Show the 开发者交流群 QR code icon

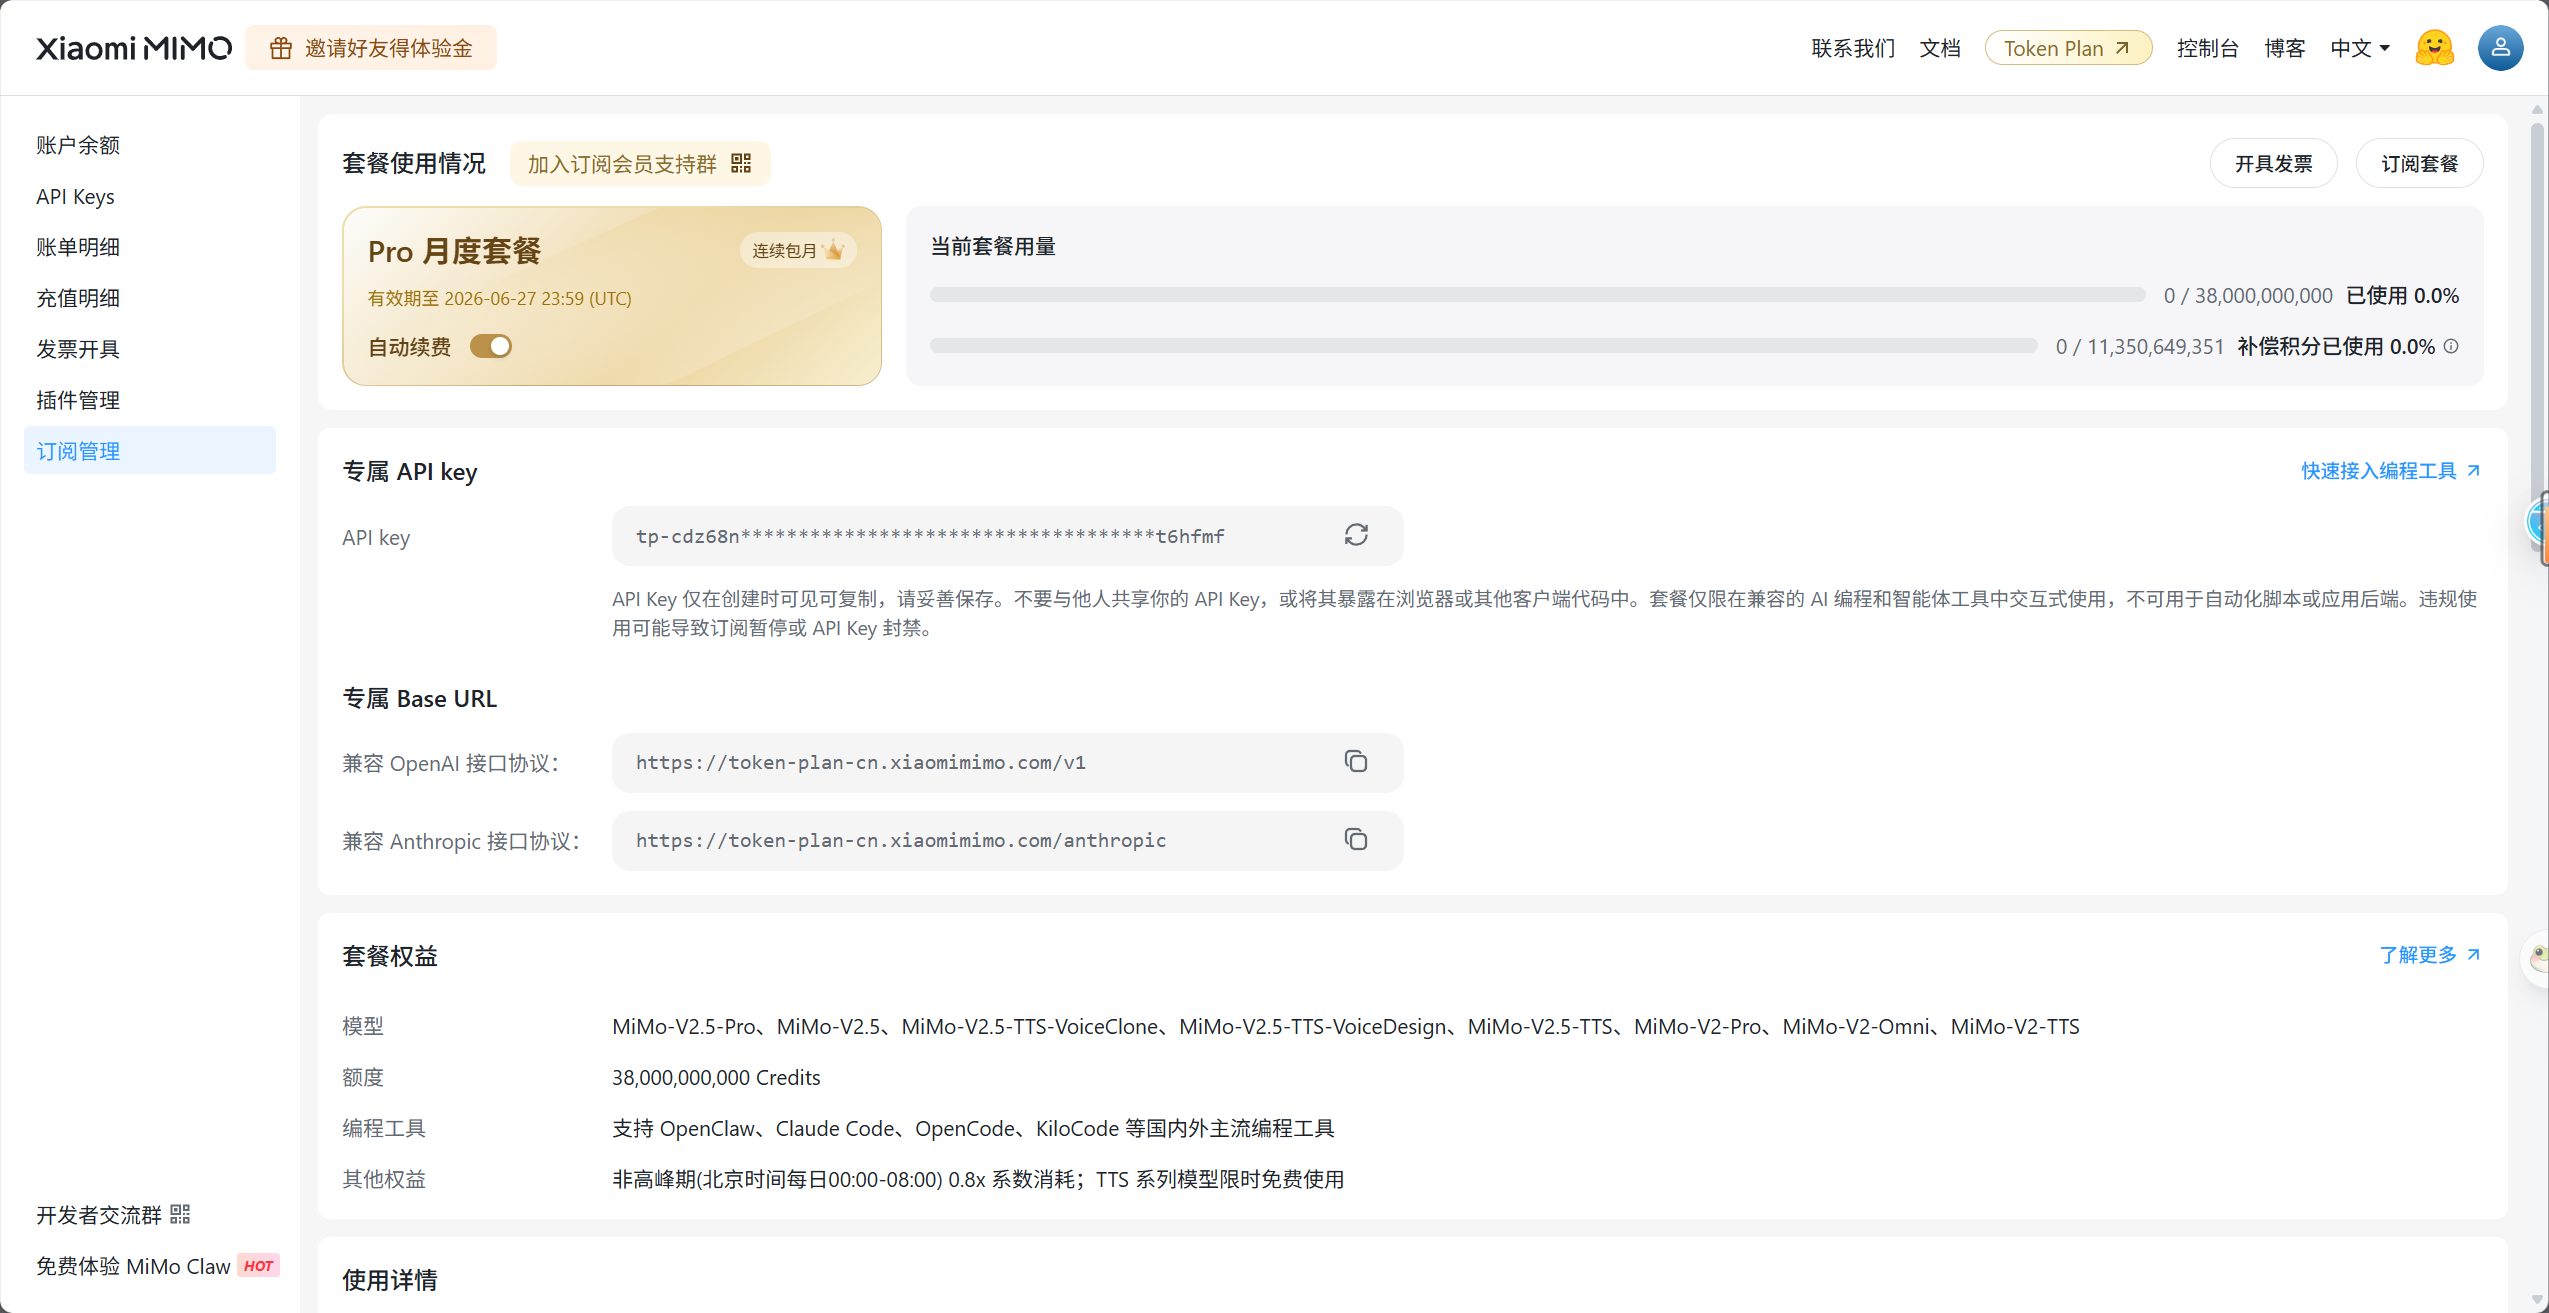point(180,1214)
